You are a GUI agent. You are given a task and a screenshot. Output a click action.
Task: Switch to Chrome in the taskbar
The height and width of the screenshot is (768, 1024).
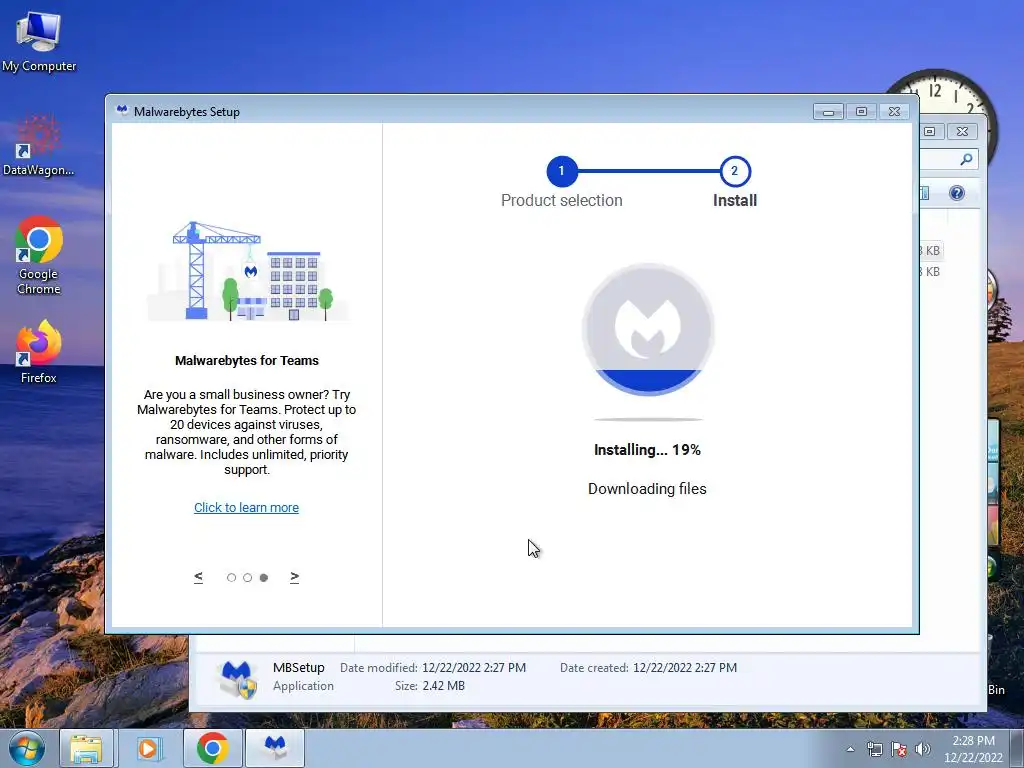(x=212, y=748)
